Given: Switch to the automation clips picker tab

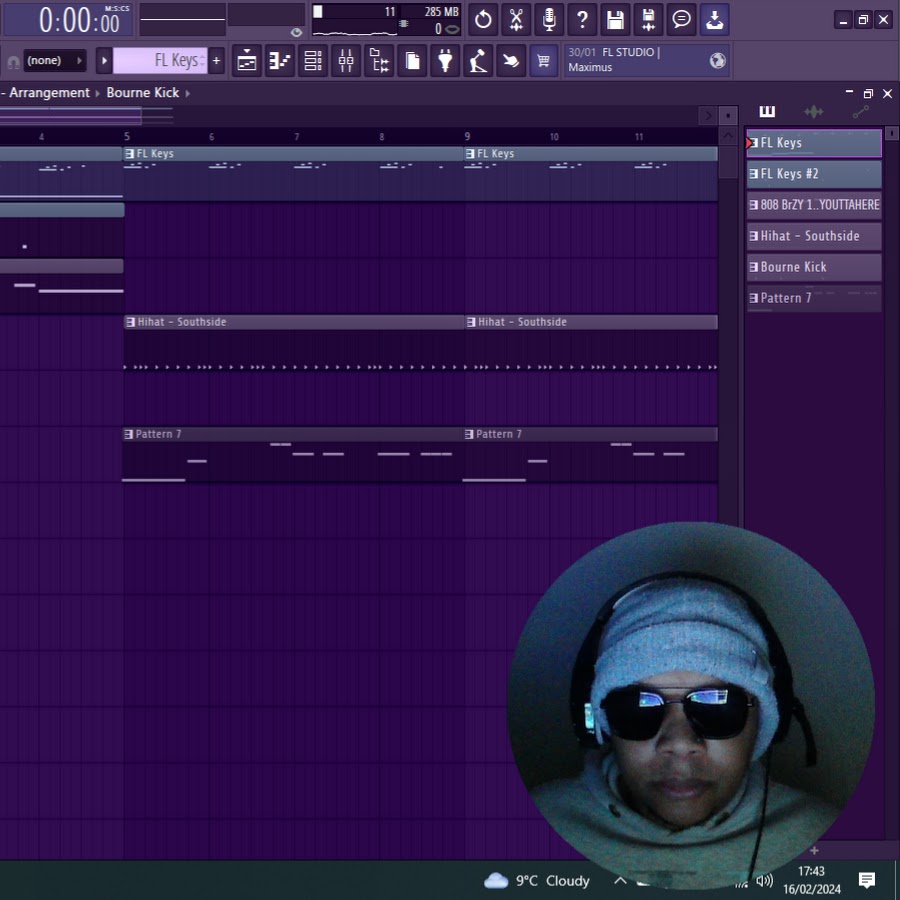Looking at the screenshot, I should coord(860,111).
